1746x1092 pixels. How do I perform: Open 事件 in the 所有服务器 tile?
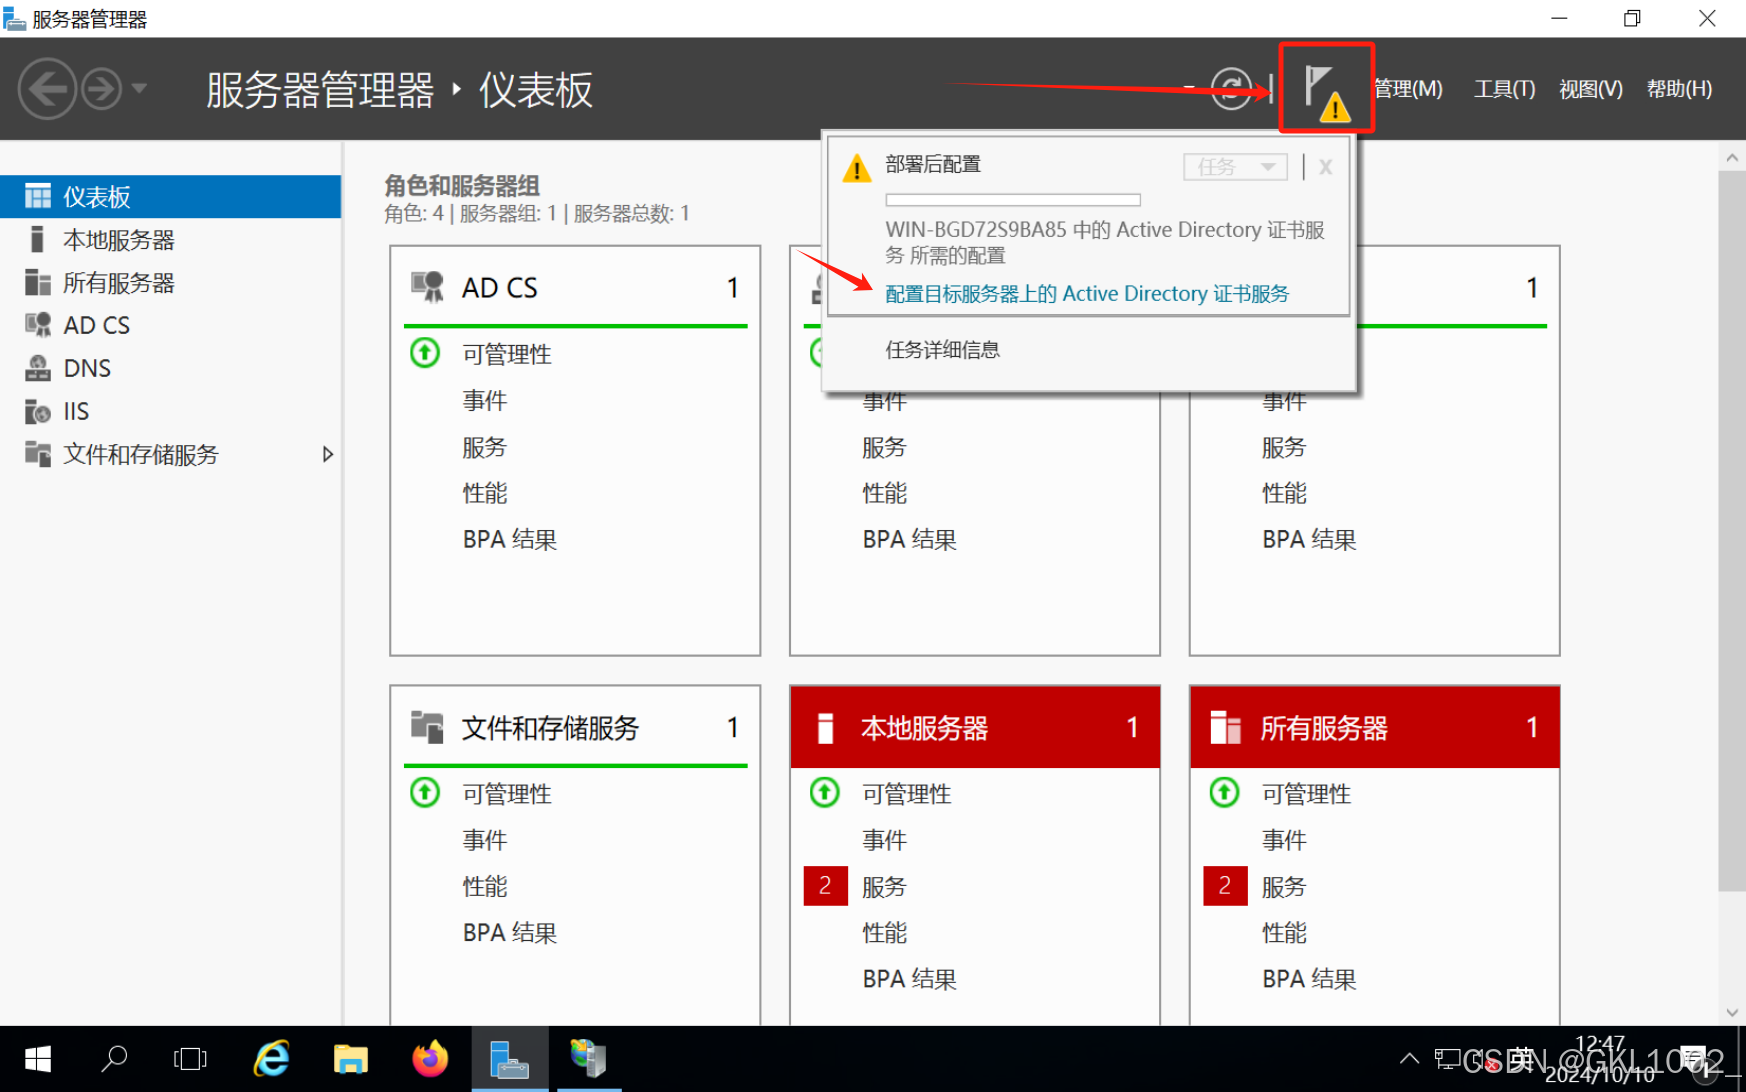pyautogui.click(x=1284, y=840)
